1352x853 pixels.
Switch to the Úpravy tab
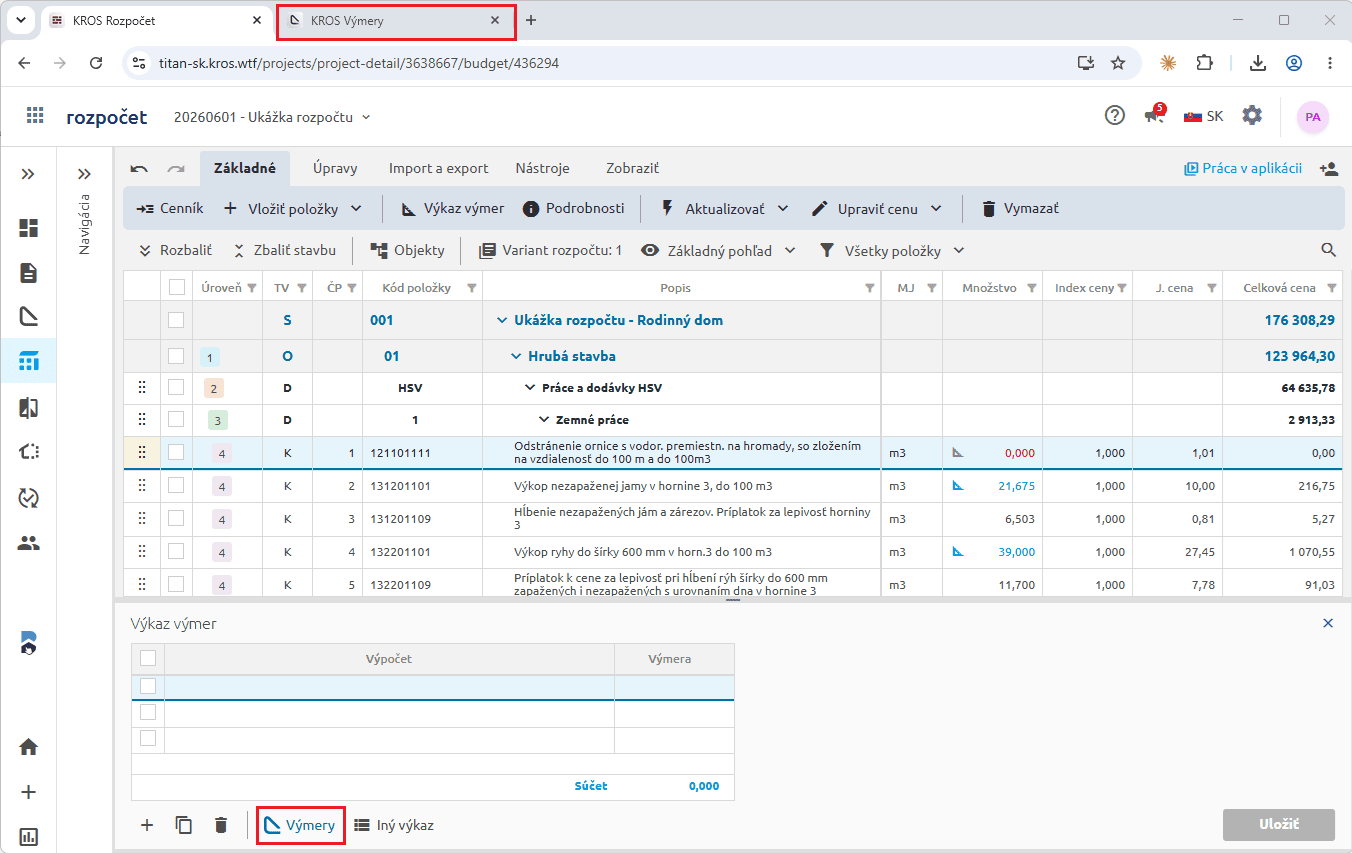pos(335,169)
